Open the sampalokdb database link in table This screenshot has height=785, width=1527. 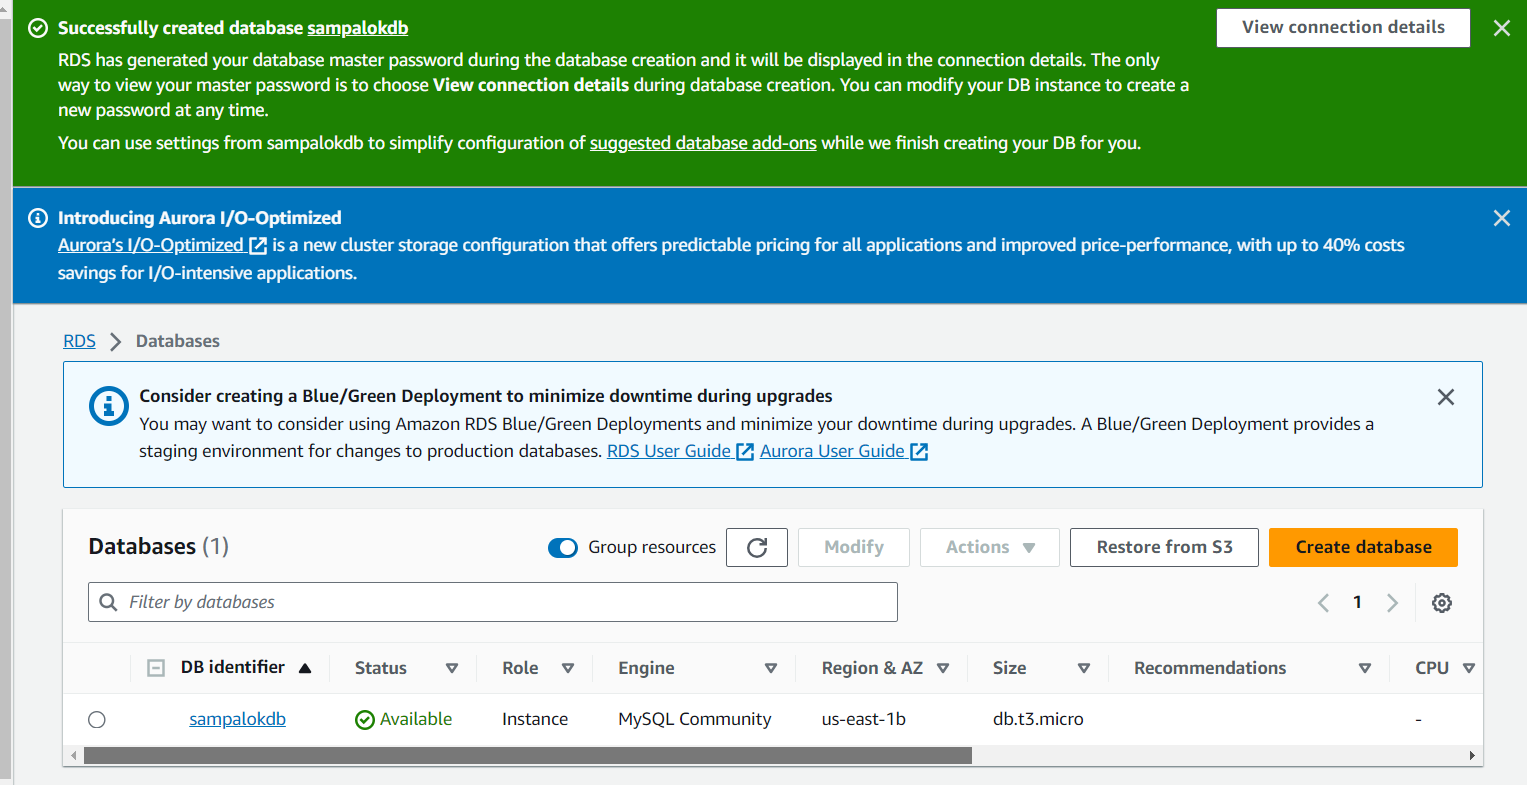coord(237,719)
